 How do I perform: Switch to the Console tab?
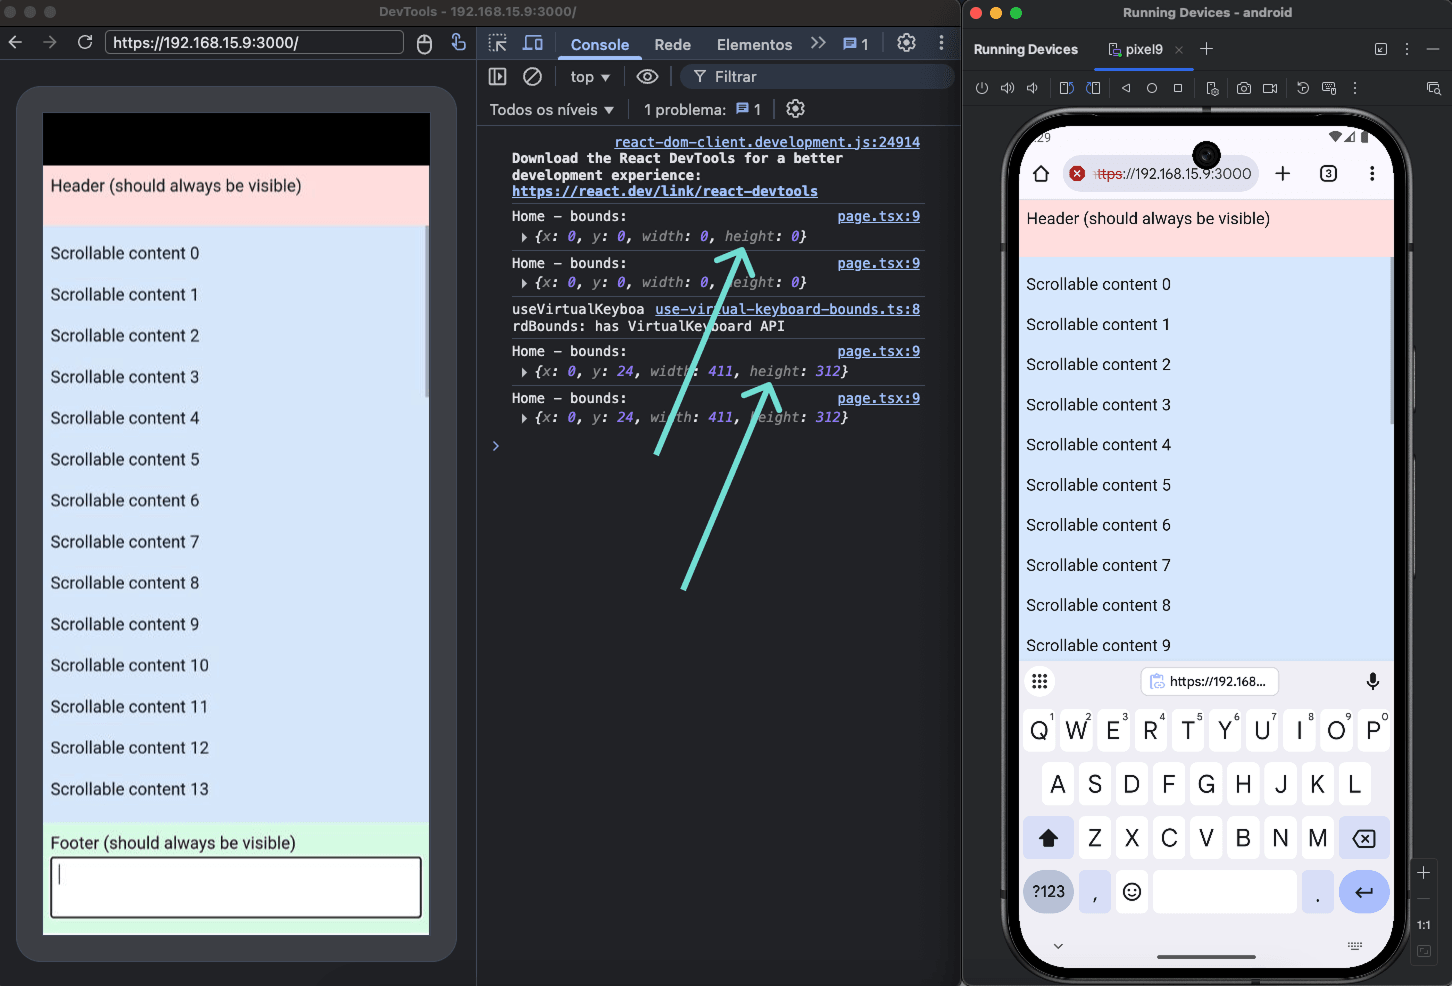tap(600, 44)
